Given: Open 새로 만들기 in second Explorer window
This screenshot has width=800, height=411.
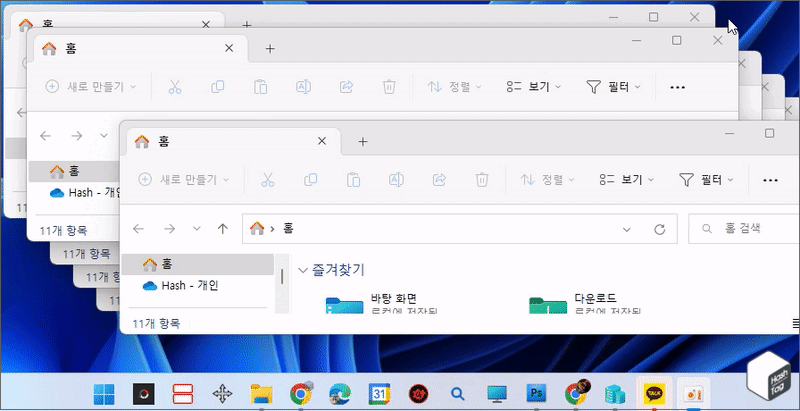Looking at the screenshot, I should [x=91, y=87].
